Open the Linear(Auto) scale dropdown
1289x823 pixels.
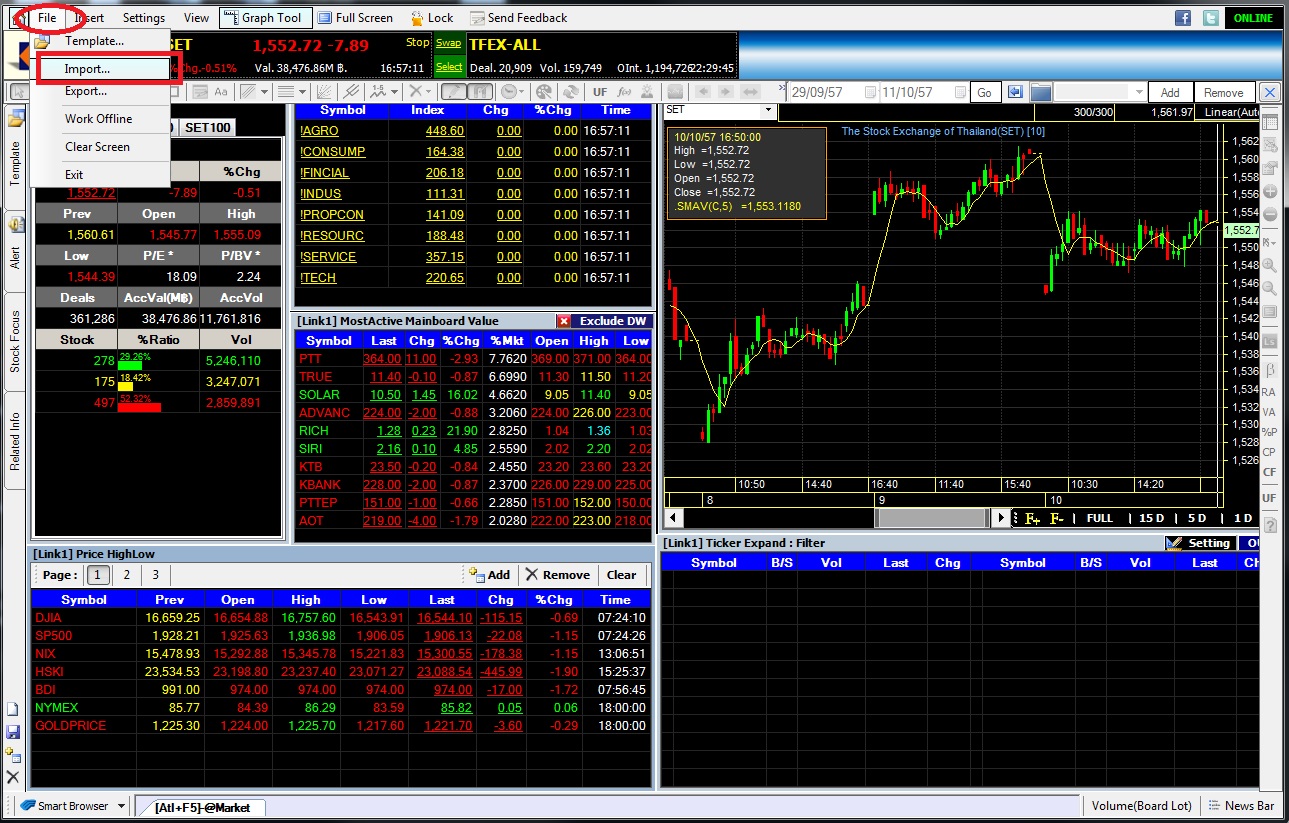[x=1227, y=112]
